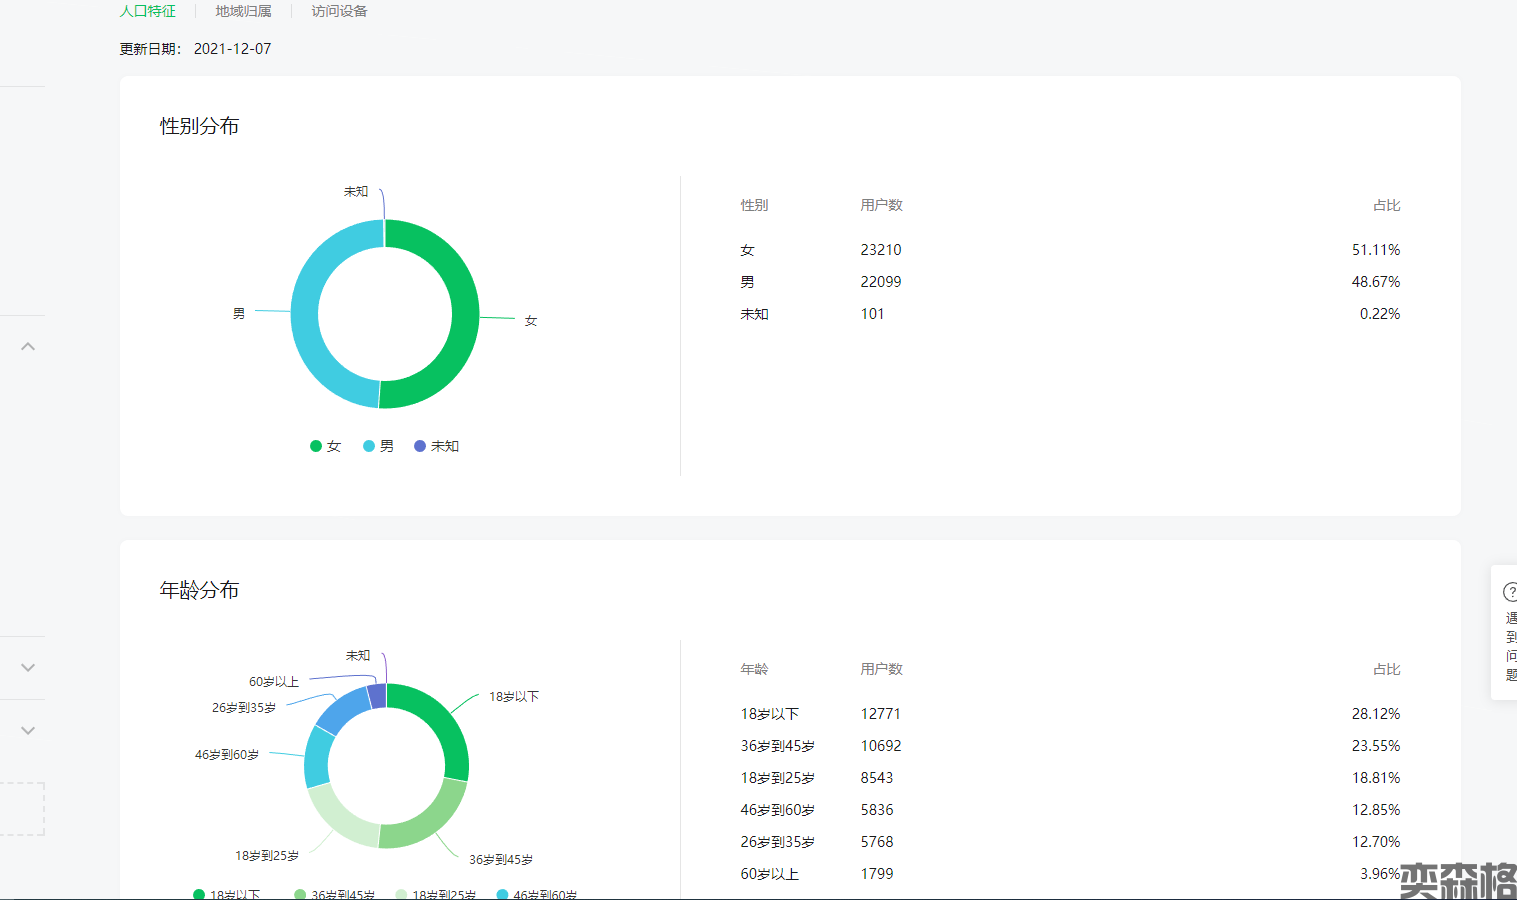Collapse sidebar section with the up chevron
The width and height of the screenshot is (1517, 900).
[28, 347]
